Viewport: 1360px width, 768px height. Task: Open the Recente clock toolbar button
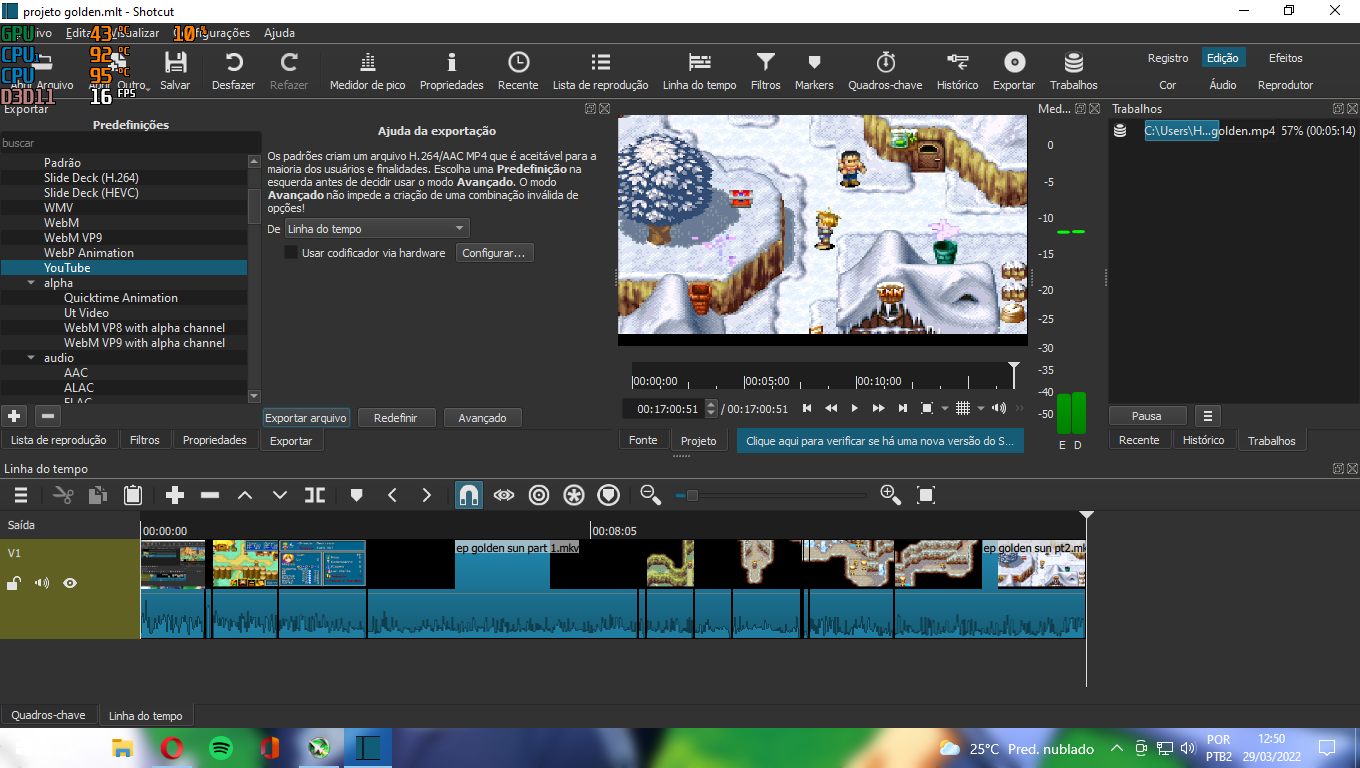518,71
